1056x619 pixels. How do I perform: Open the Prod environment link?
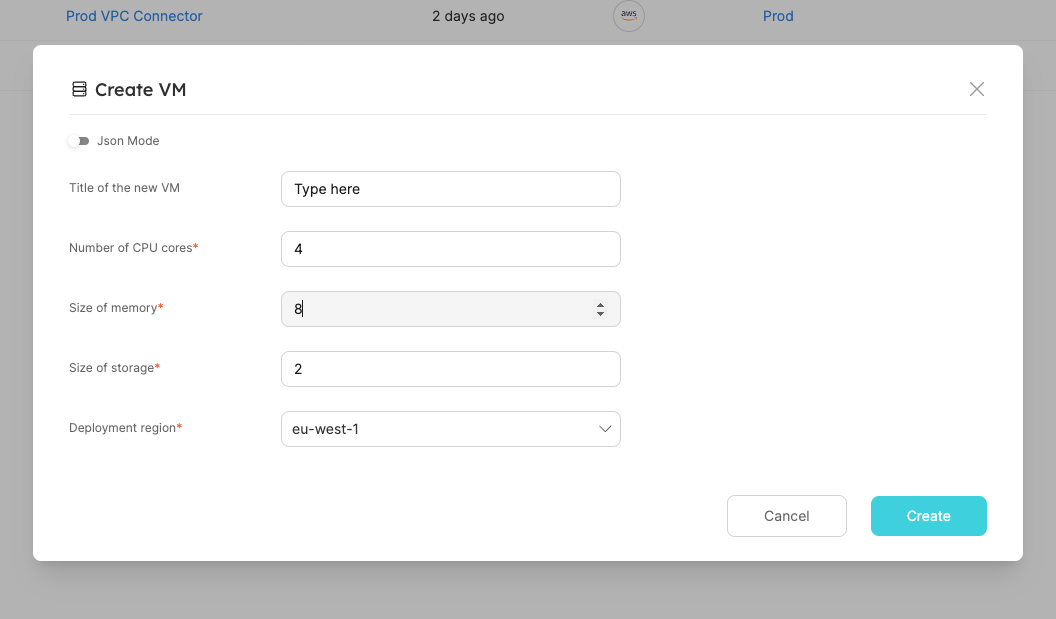coord(778,16)
